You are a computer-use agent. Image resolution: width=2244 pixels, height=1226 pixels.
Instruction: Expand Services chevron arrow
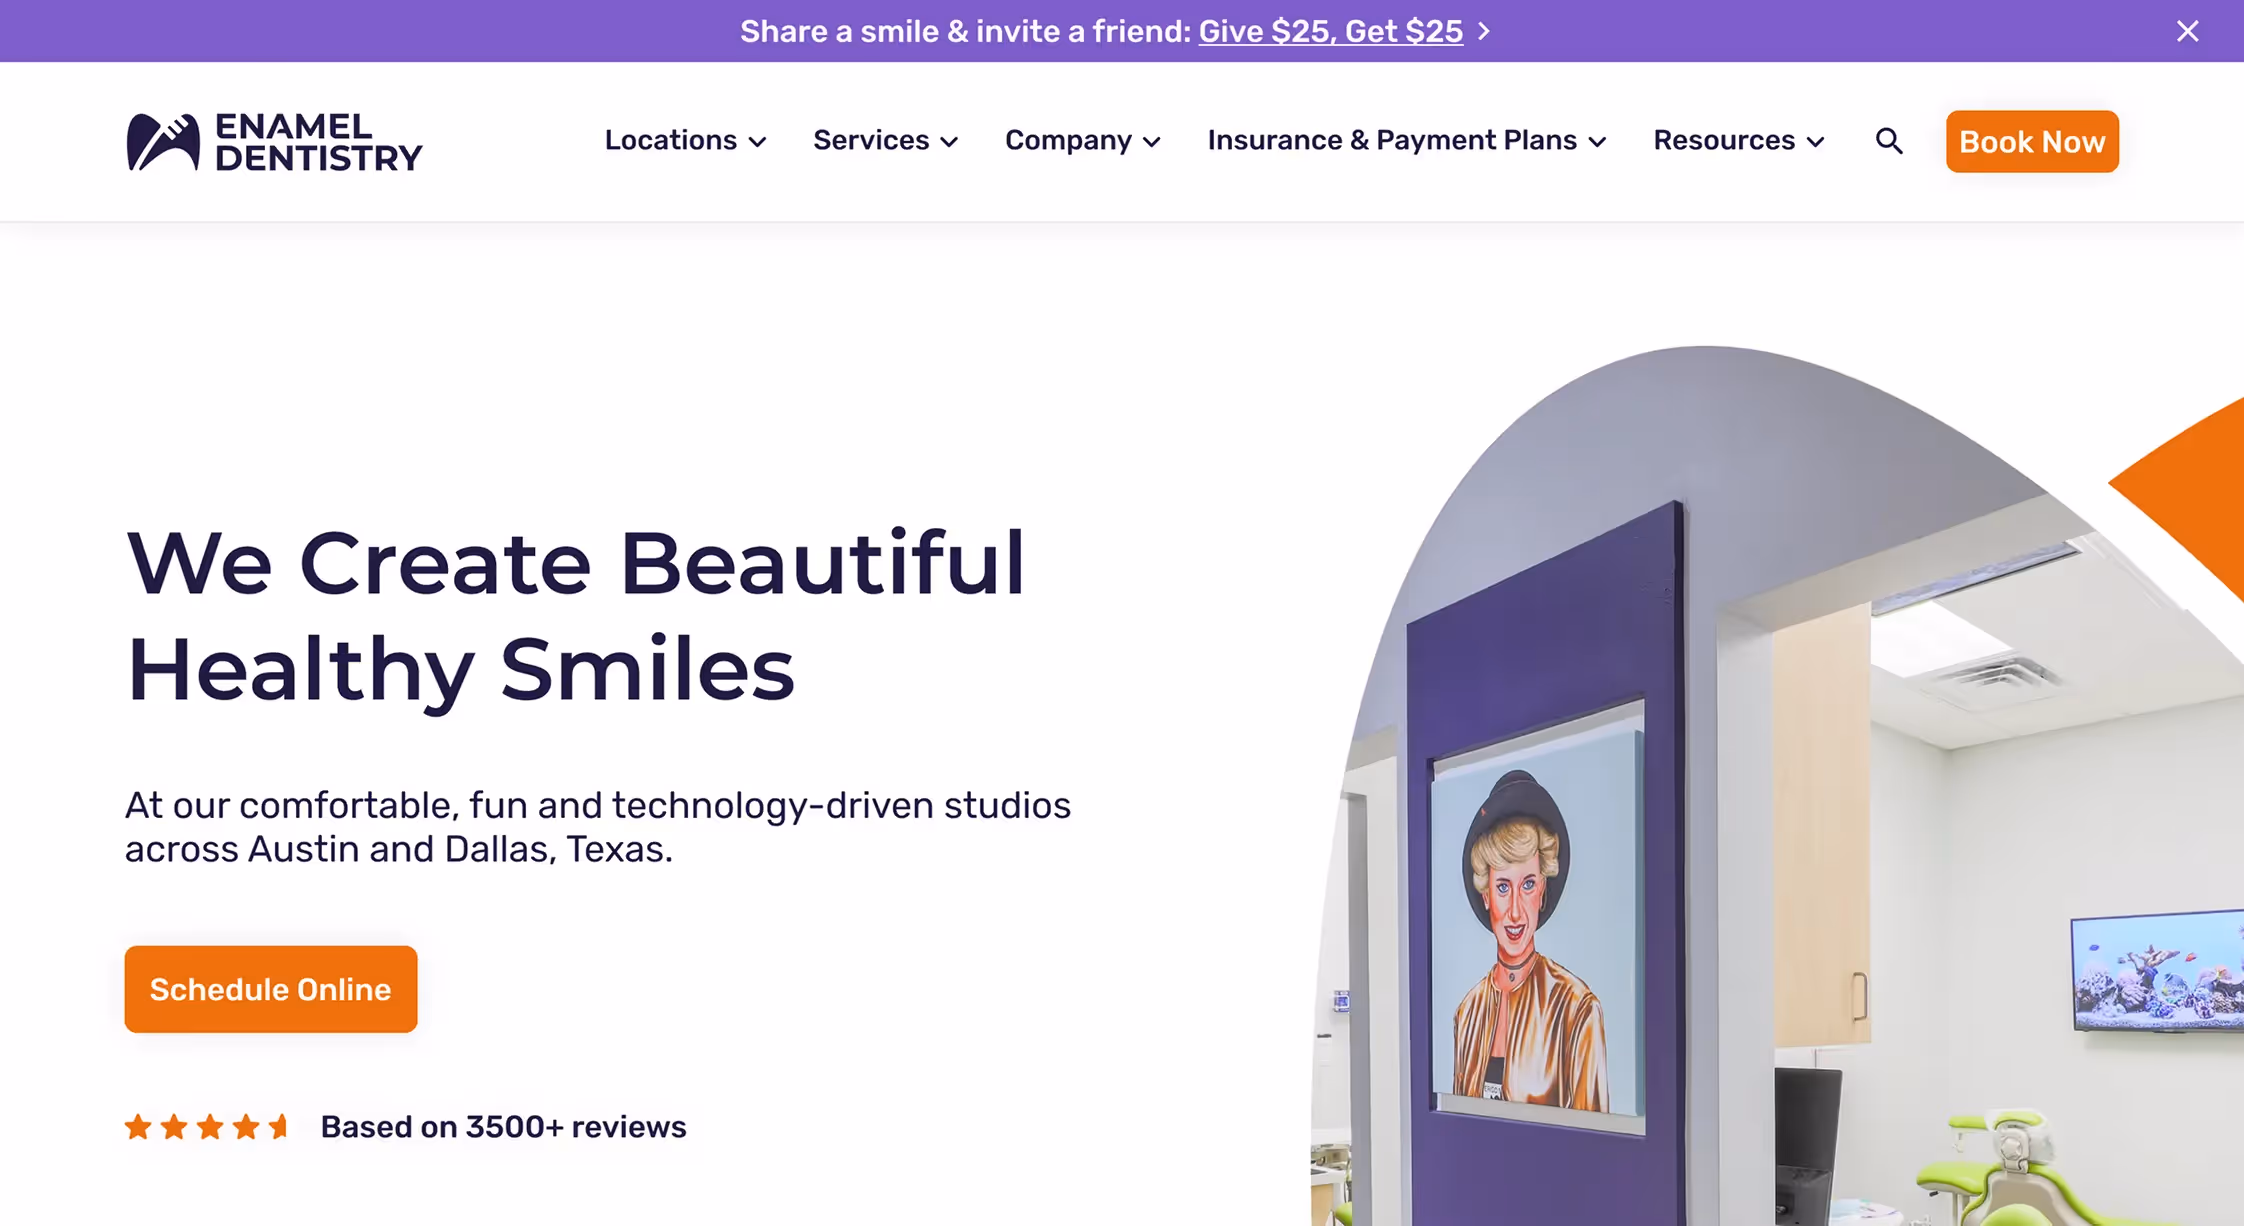pos(950,142)
